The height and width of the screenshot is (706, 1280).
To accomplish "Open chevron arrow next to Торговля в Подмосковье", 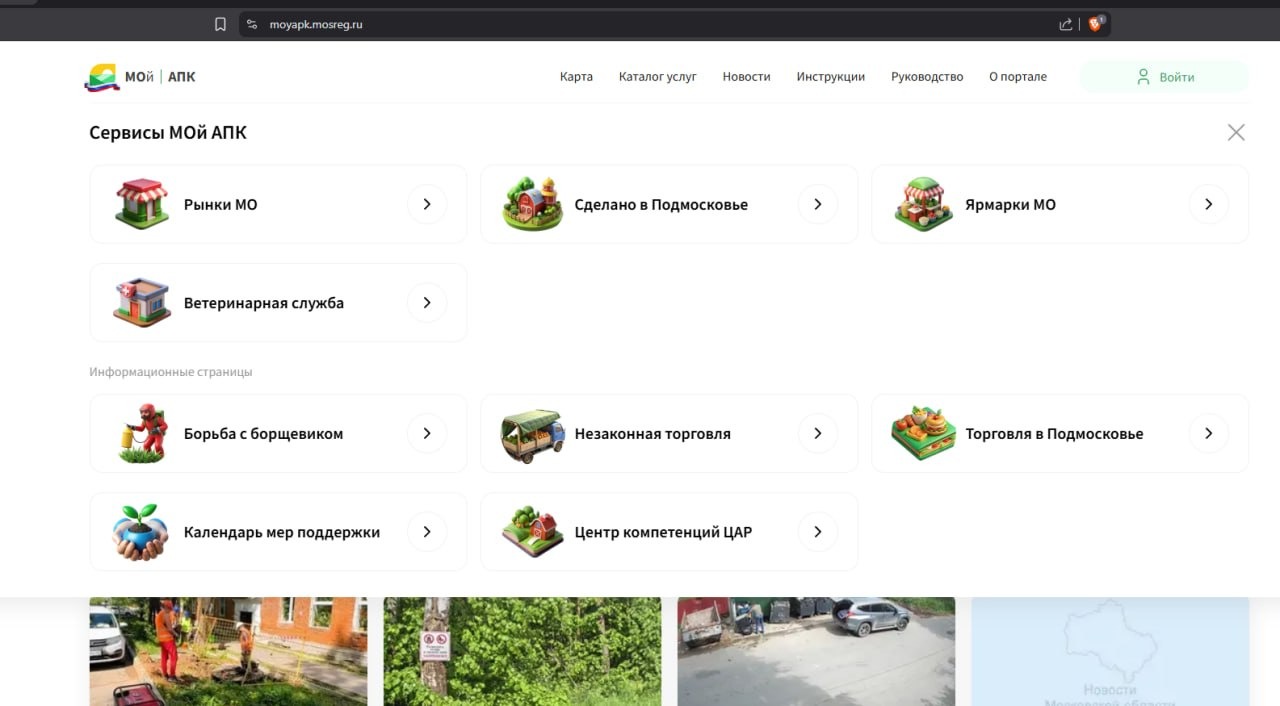I will pos(1208,433).
